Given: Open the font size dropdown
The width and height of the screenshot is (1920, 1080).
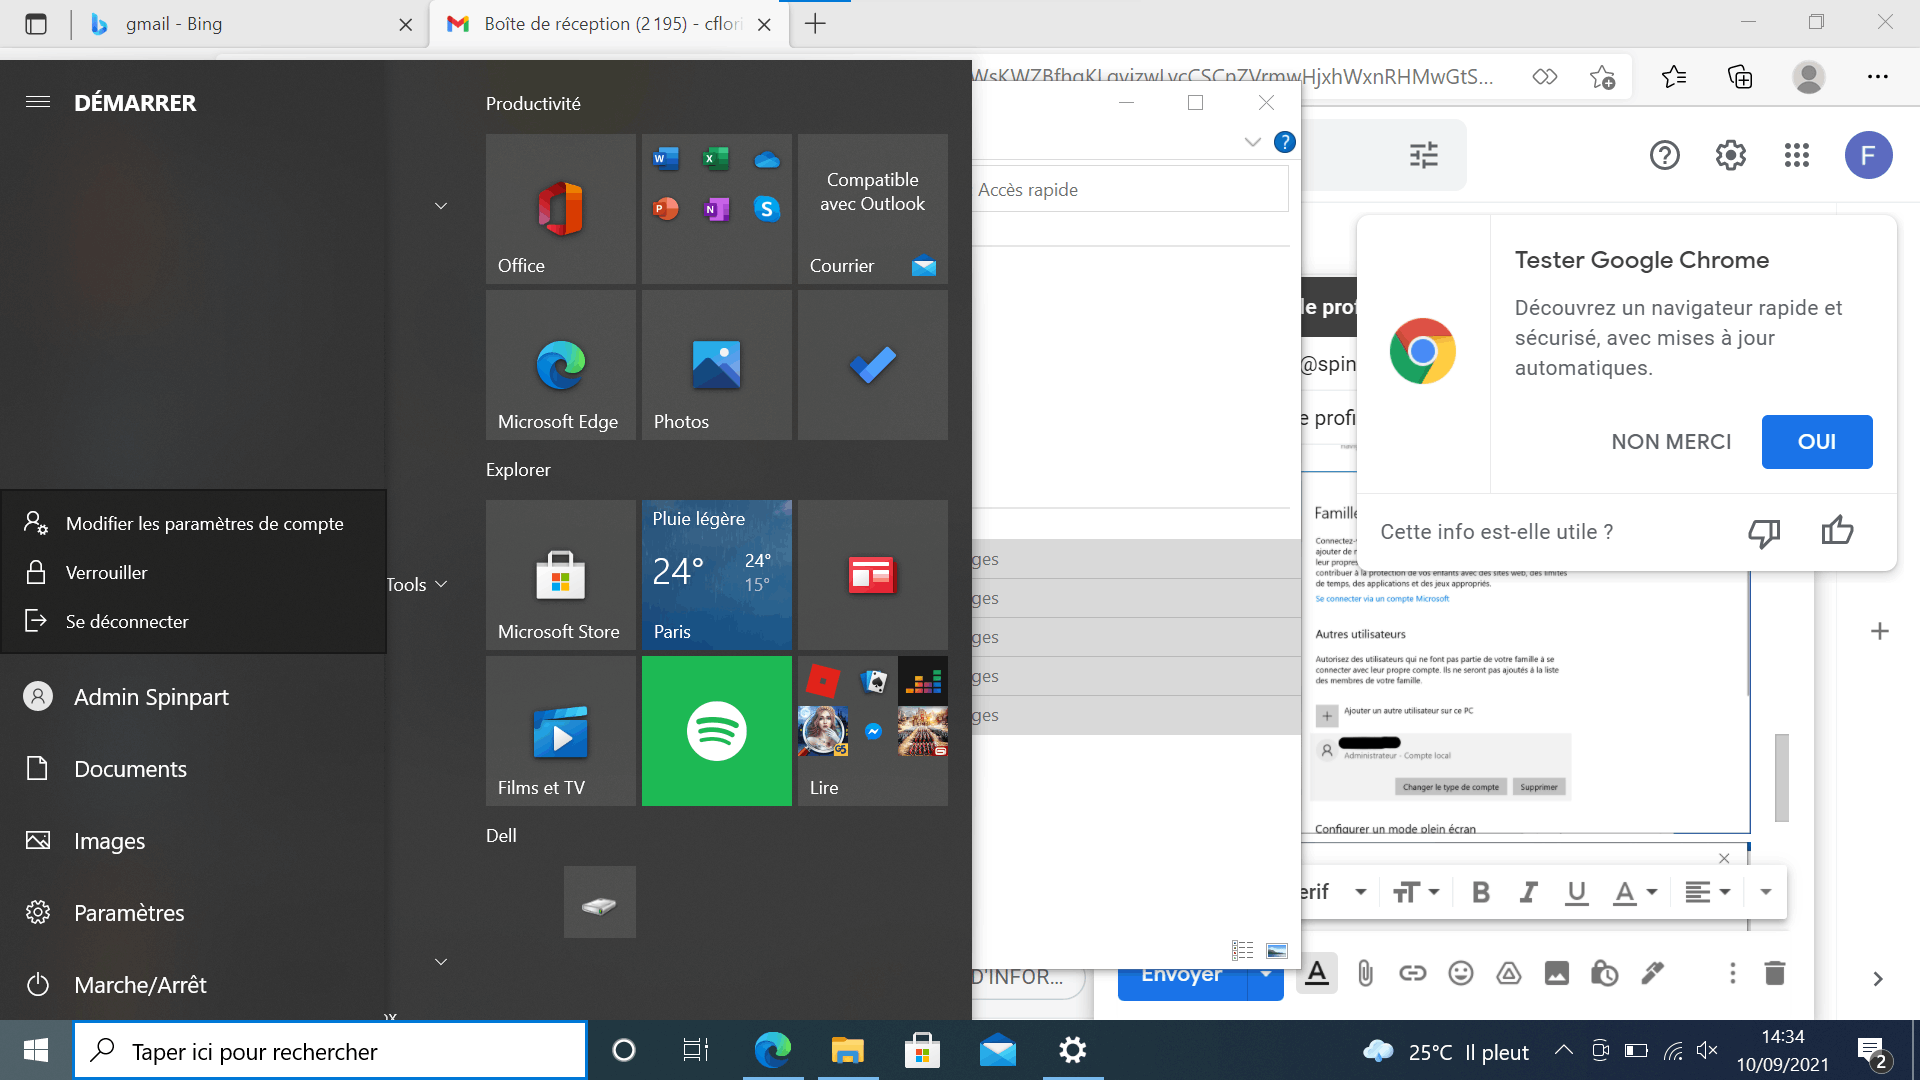Looking at the screenshot, I should [x=1416, y=892].
